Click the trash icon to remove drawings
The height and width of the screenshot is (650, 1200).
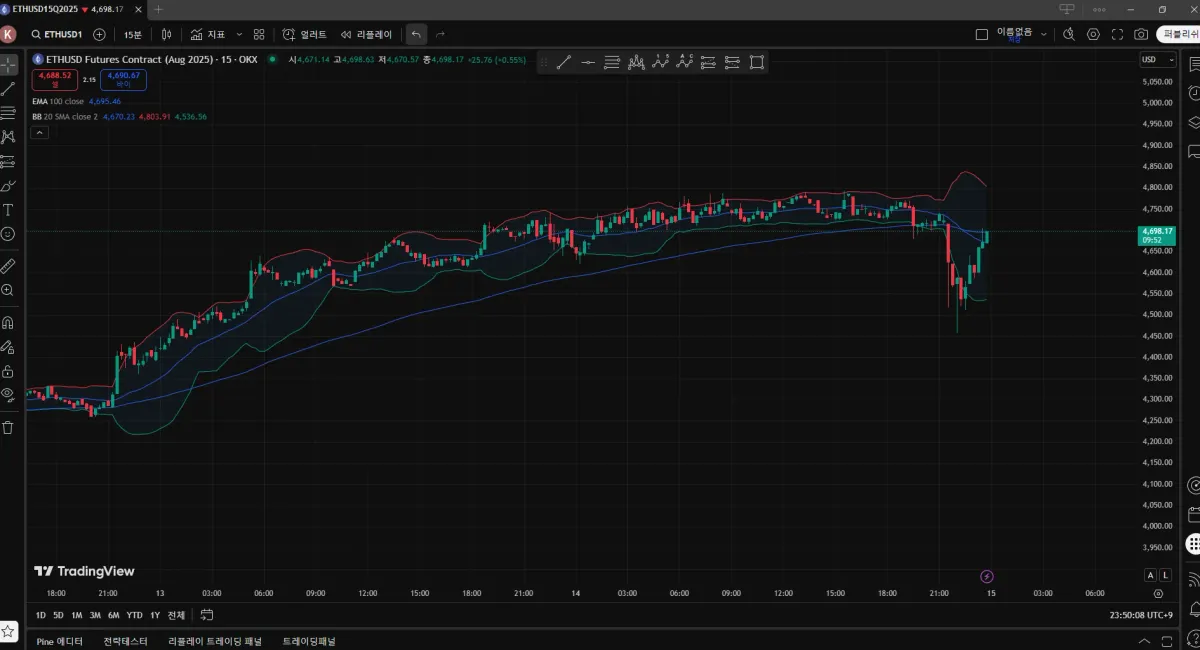coord(8,427)
